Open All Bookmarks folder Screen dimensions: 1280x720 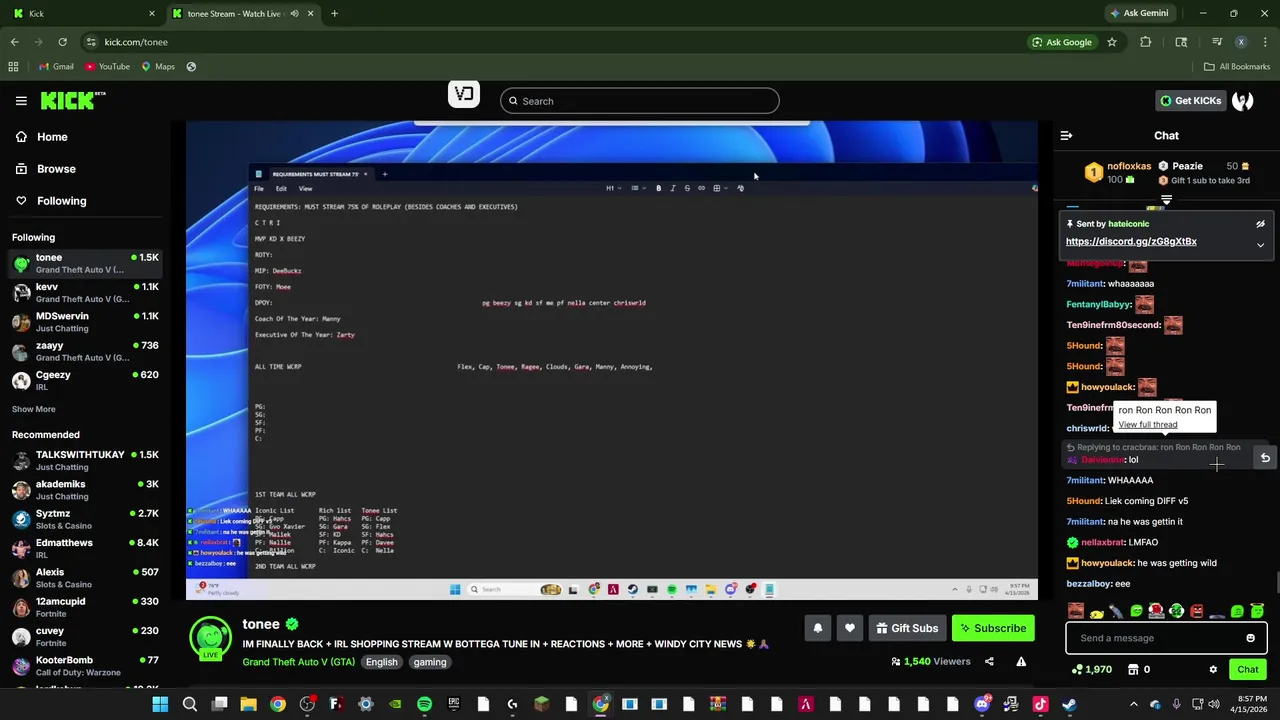(x=1237, y=66)
